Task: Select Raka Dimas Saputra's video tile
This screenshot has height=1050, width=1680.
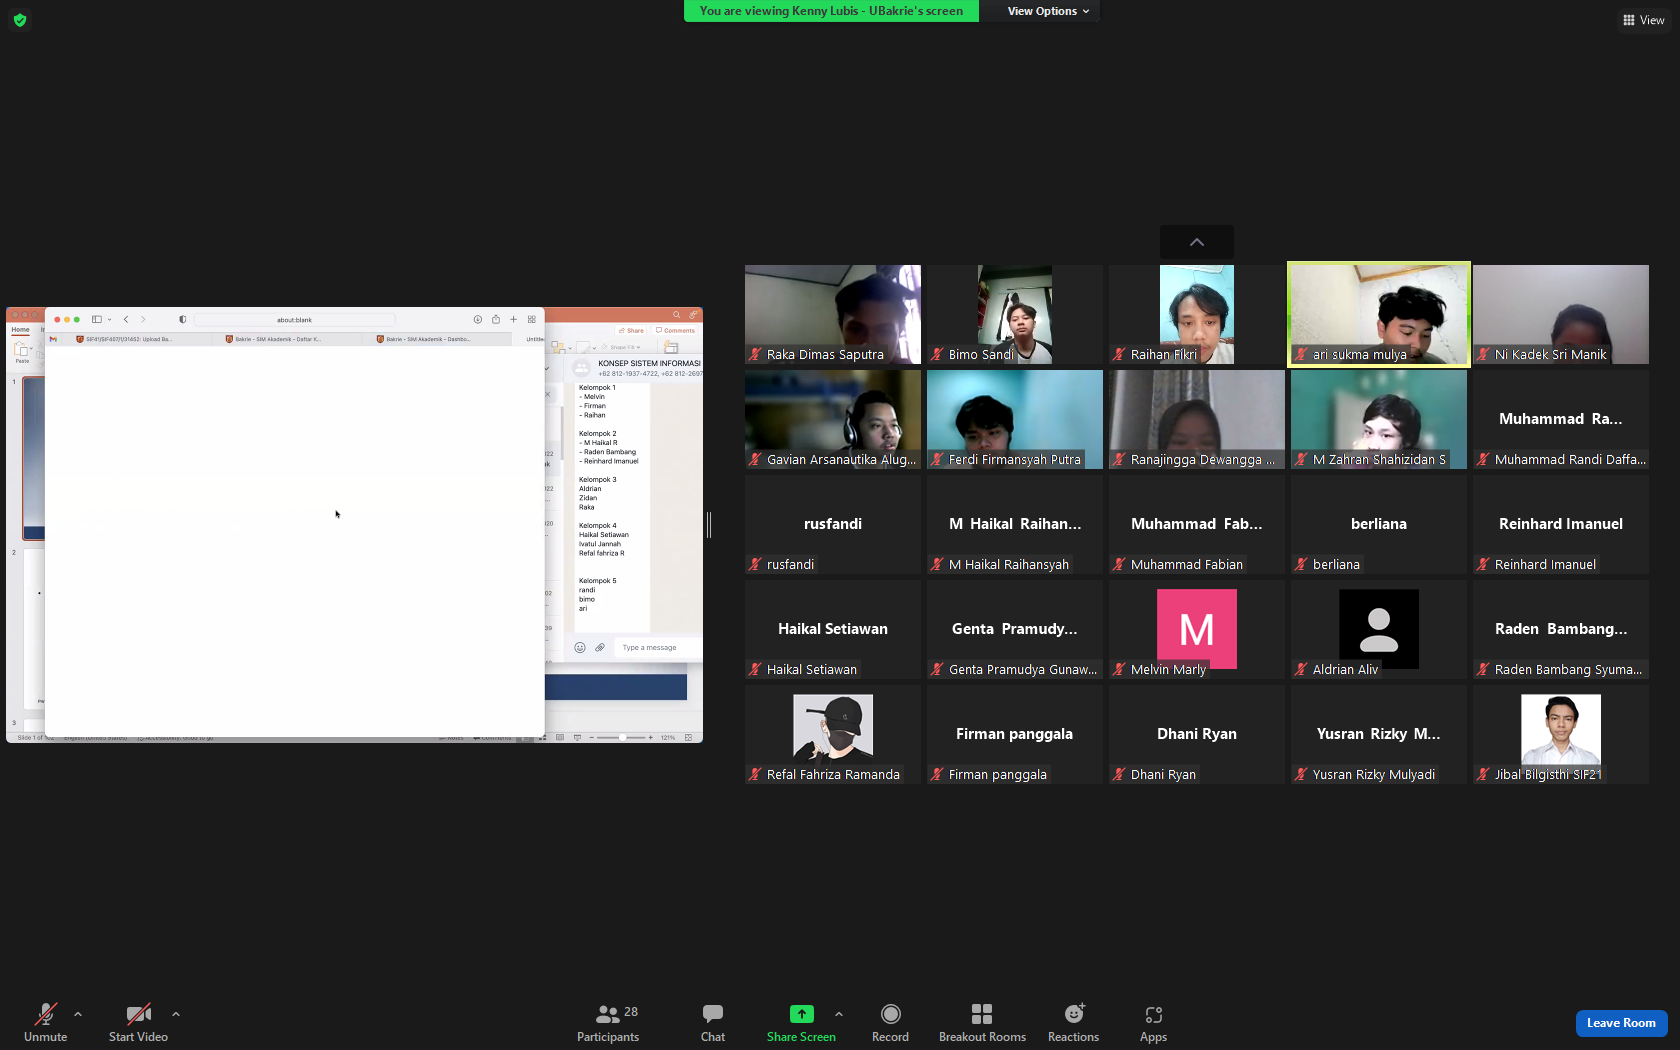Action: [x=833, y=314]
